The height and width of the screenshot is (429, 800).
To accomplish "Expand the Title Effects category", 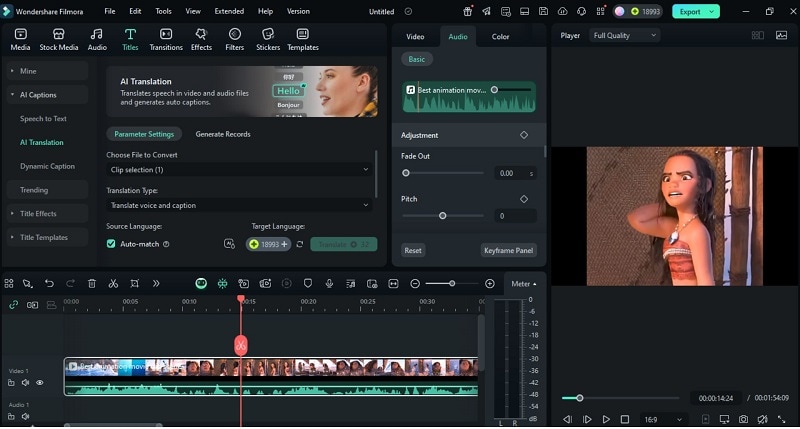I will pyautogui.click(x=47, y=214).
